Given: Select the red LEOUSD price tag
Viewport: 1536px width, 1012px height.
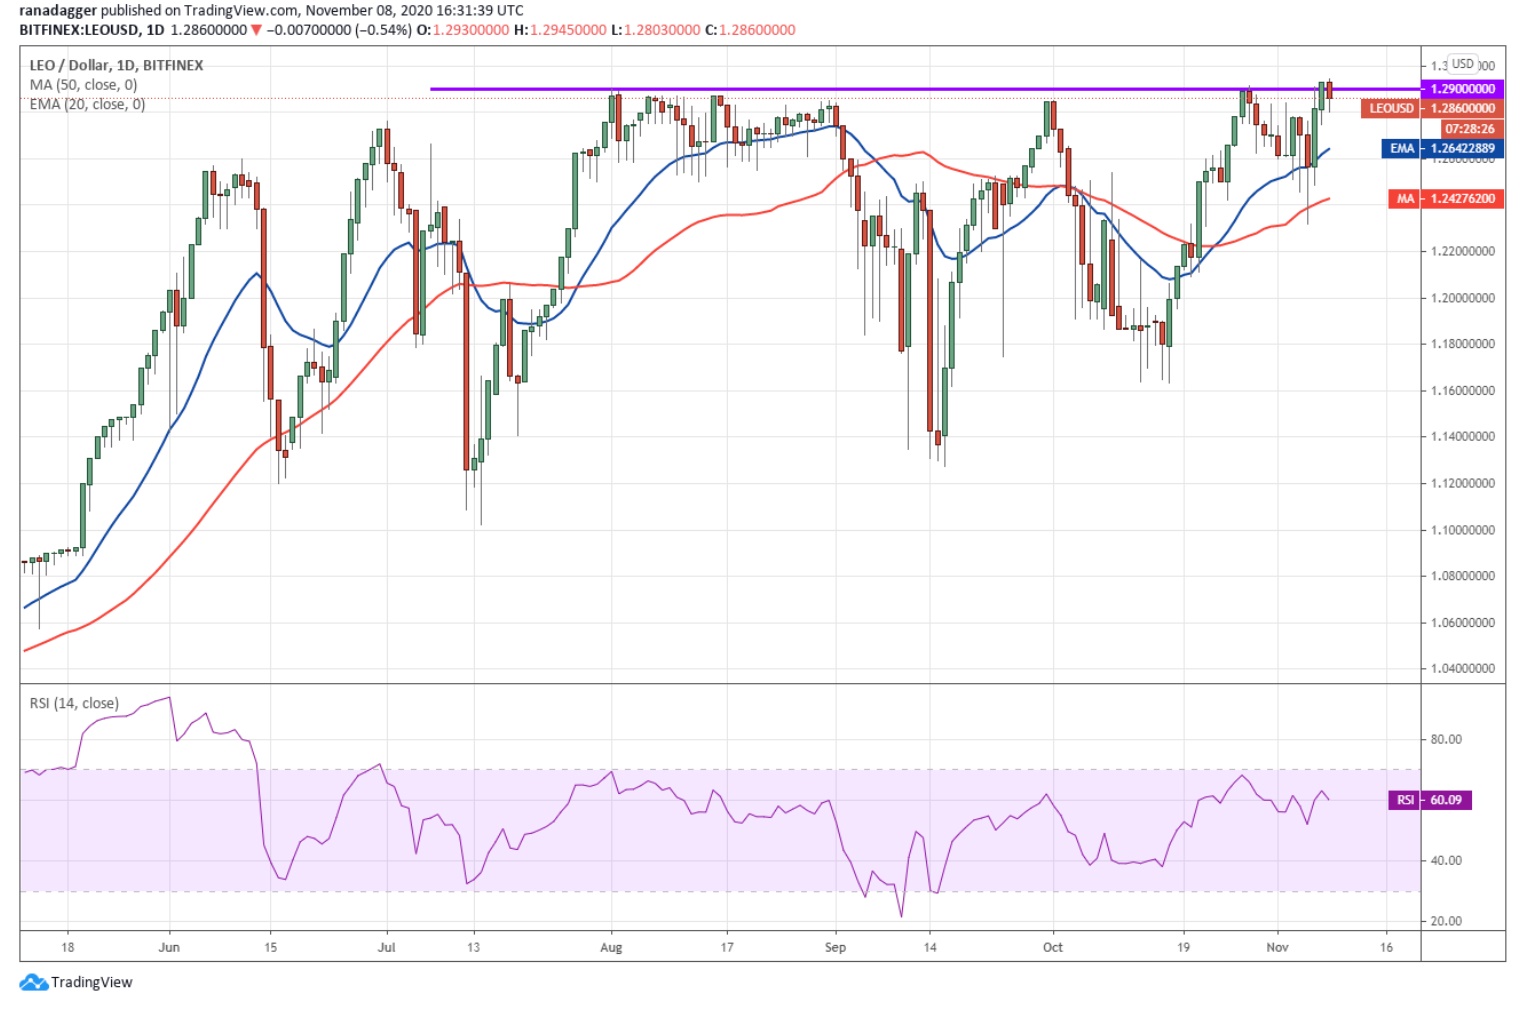Looking at the screenshot, I should 1391,108.
